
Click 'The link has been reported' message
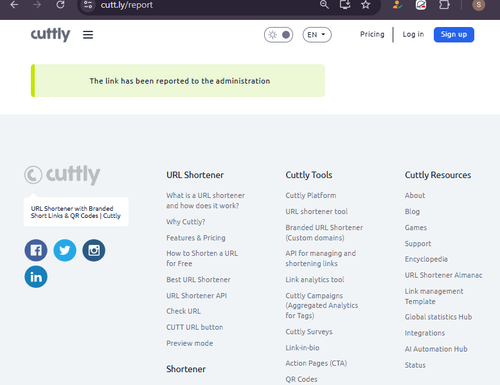tap(180, 81)
